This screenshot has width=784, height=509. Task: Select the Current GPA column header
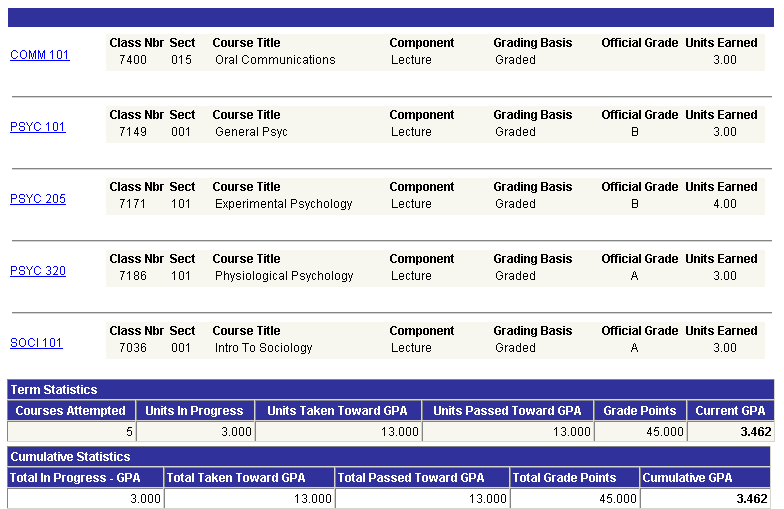730,411
